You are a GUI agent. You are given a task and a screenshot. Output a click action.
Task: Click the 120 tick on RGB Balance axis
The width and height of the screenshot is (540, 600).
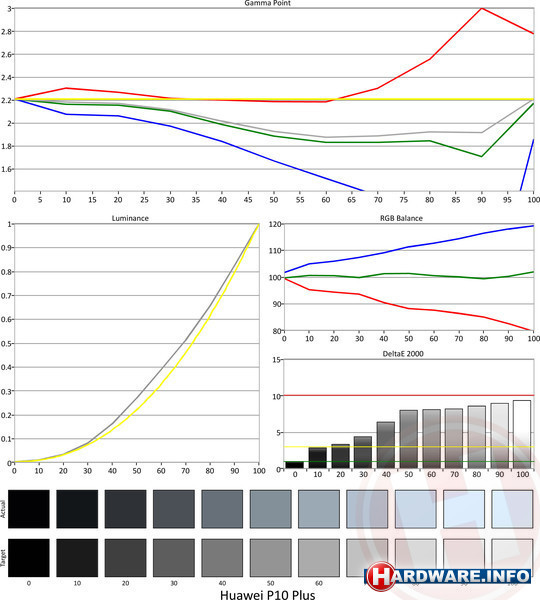tap(277, 224)
